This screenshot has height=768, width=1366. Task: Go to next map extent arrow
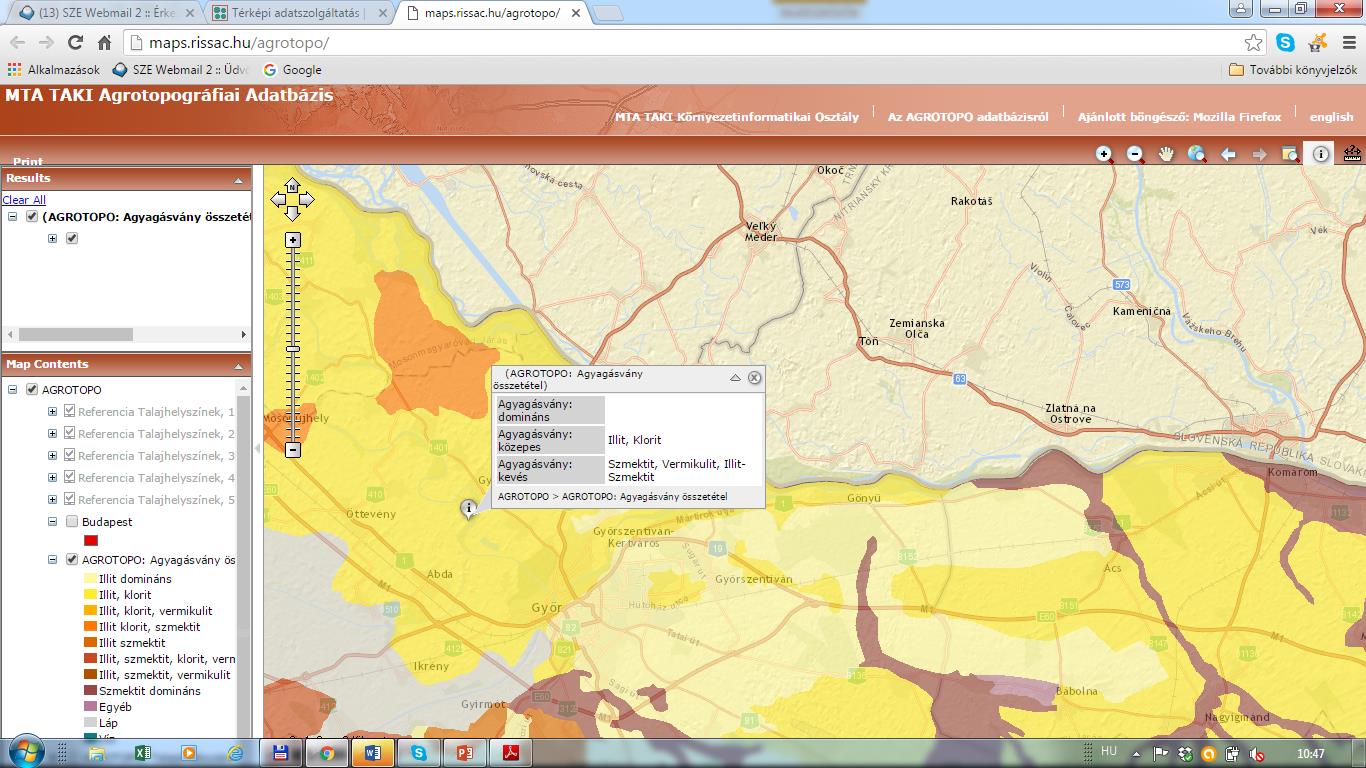[x=1259, y=154]
